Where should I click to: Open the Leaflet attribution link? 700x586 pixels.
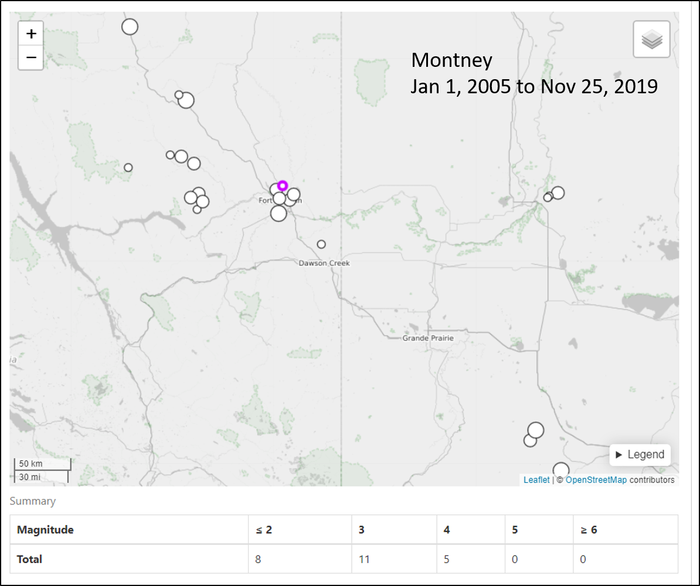(x=536, y=480)
